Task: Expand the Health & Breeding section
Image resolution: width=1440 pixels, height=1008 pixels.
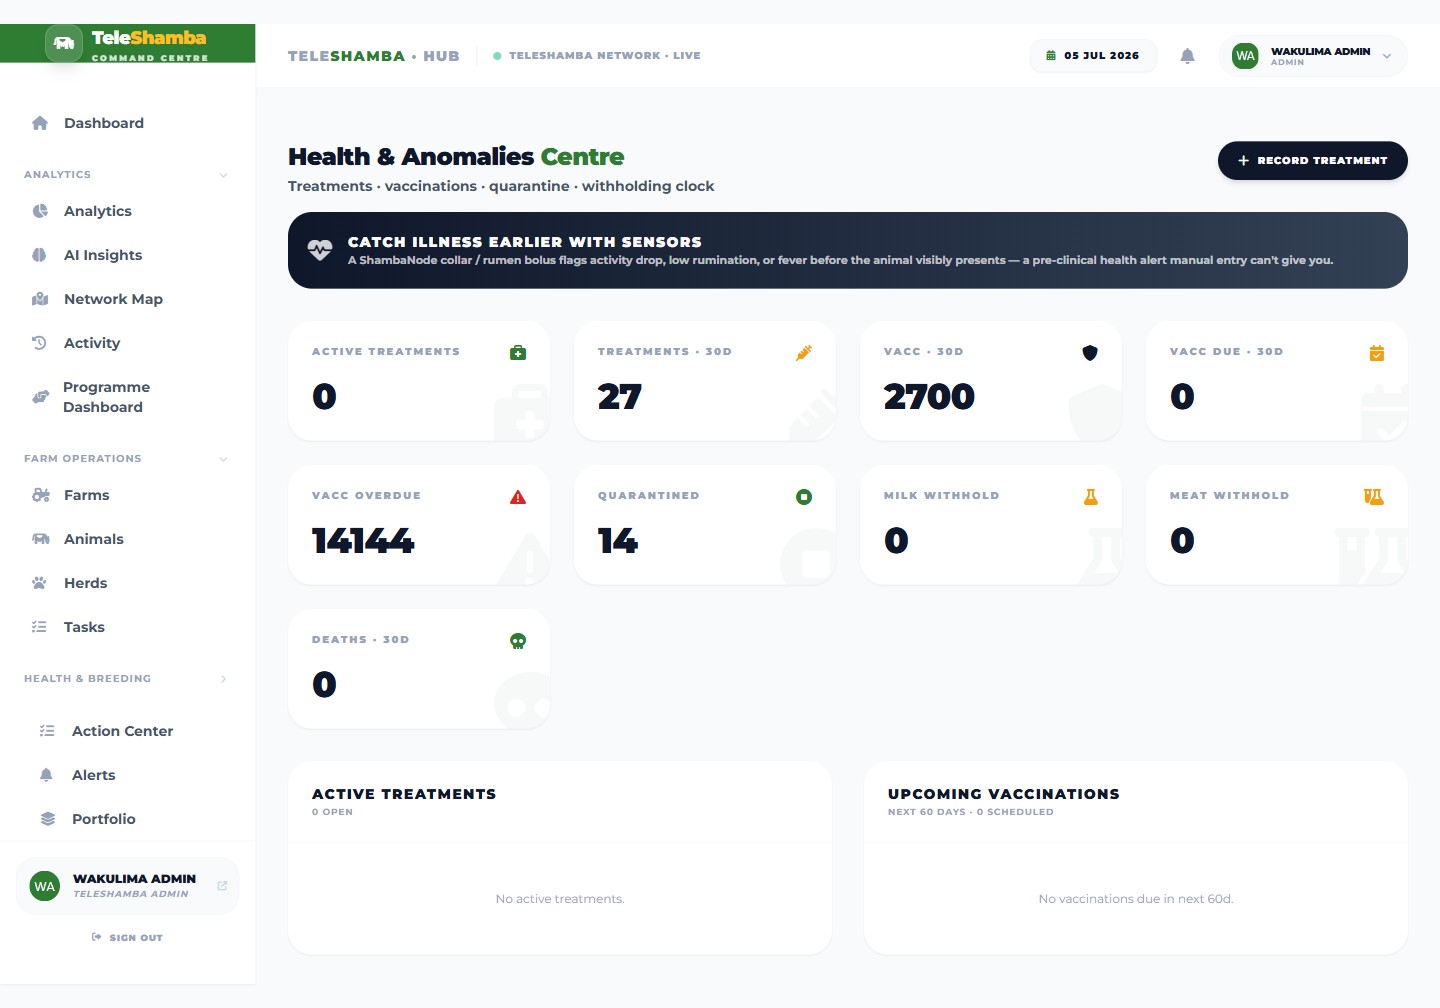Action: point(223,679)
